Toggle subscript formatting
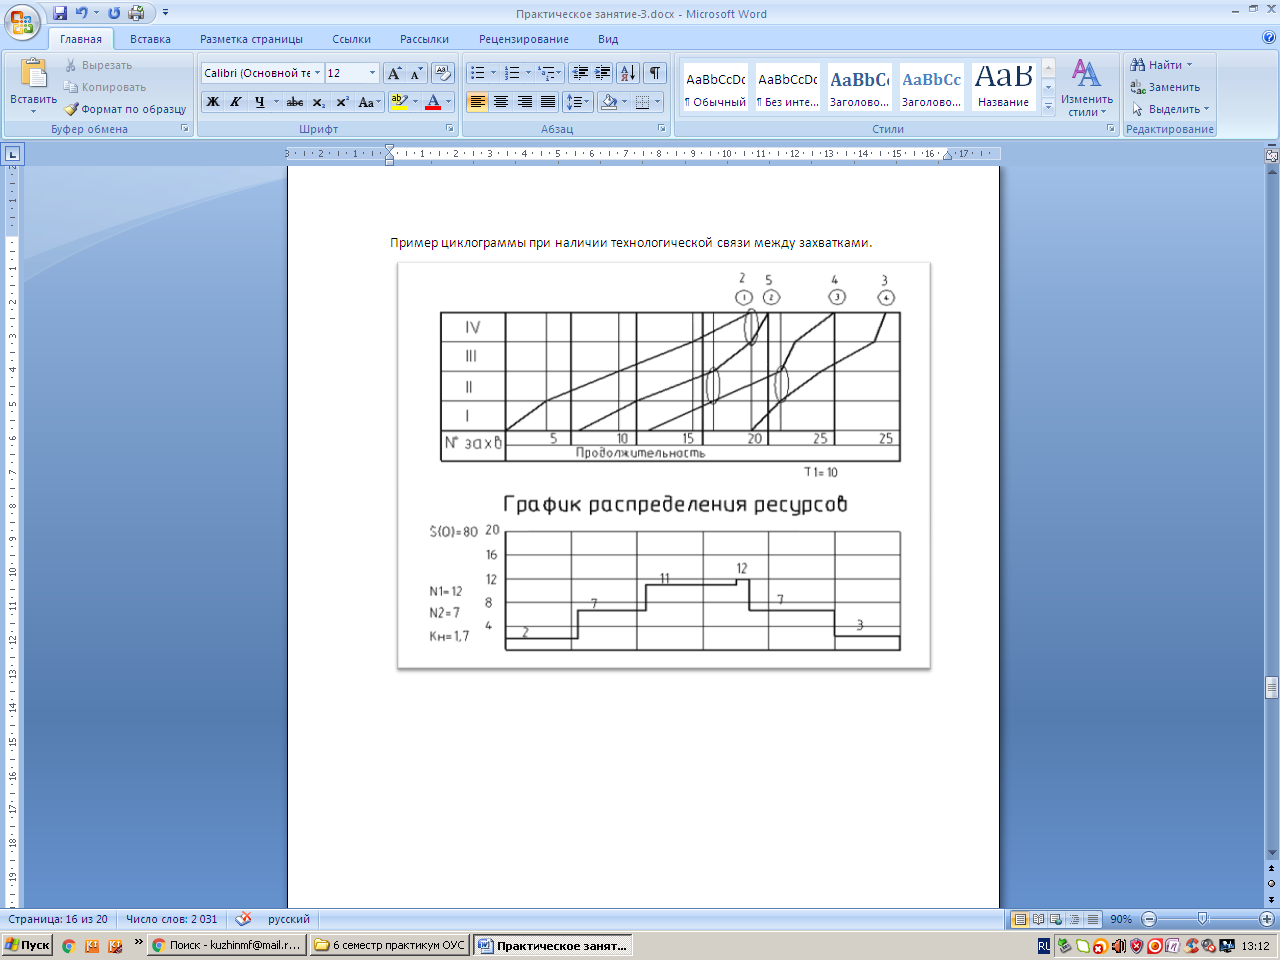The image size is (1280, 960). tap(318, 102)
